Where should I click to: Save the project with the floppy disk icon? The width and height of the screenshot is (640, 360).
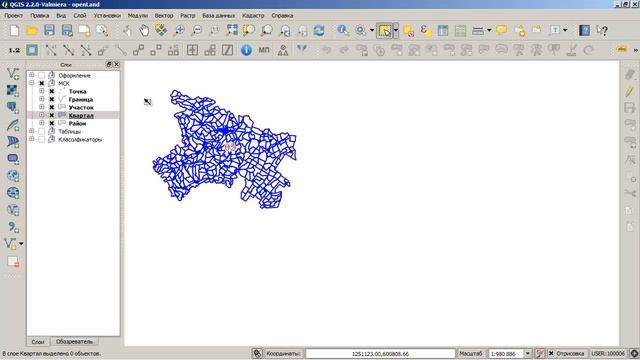click(49, 31)
